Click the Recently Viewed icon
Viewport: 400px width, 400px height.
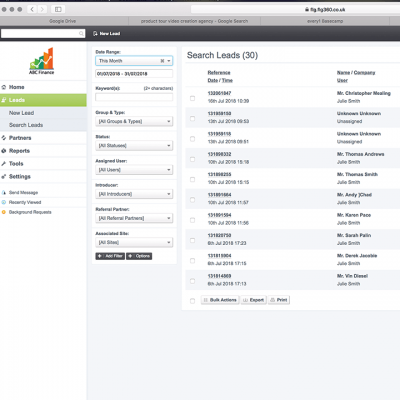(4, 202)
